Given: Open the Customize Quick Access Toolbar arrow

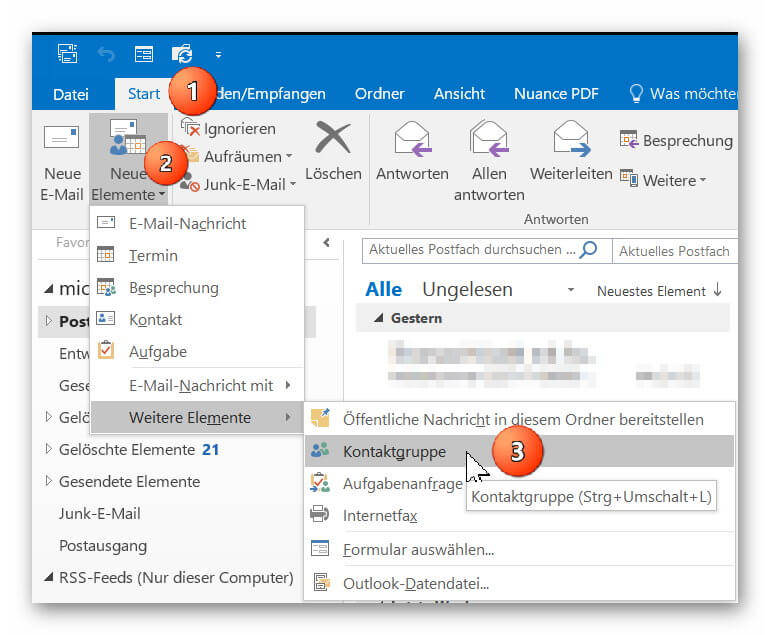Looking at the screenshot, I should pos(219,55).
